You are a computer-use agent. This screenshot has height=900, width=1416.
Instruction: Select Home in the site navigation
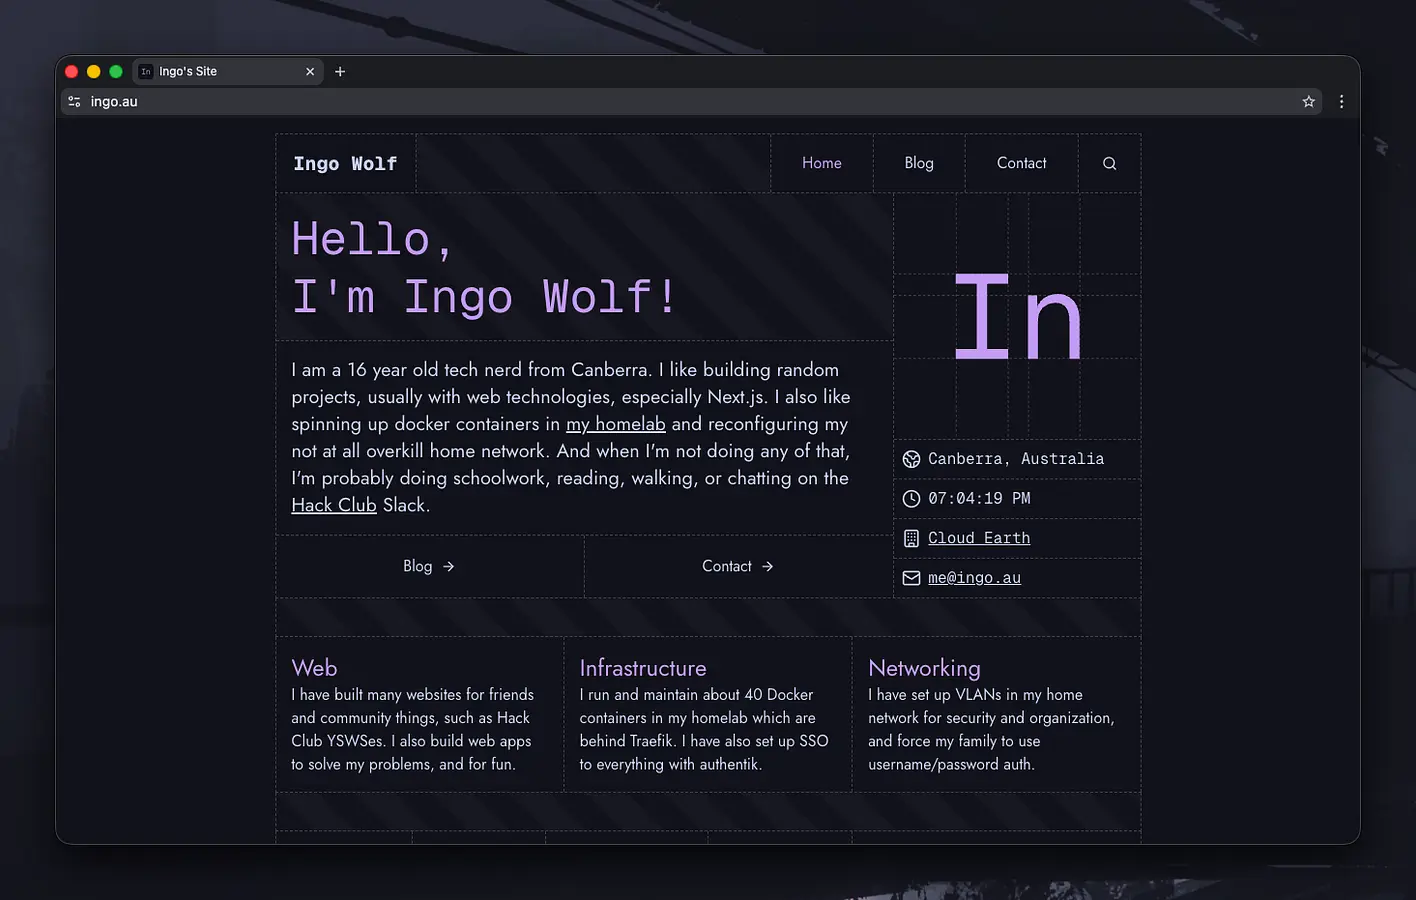(x=821, y=162)
